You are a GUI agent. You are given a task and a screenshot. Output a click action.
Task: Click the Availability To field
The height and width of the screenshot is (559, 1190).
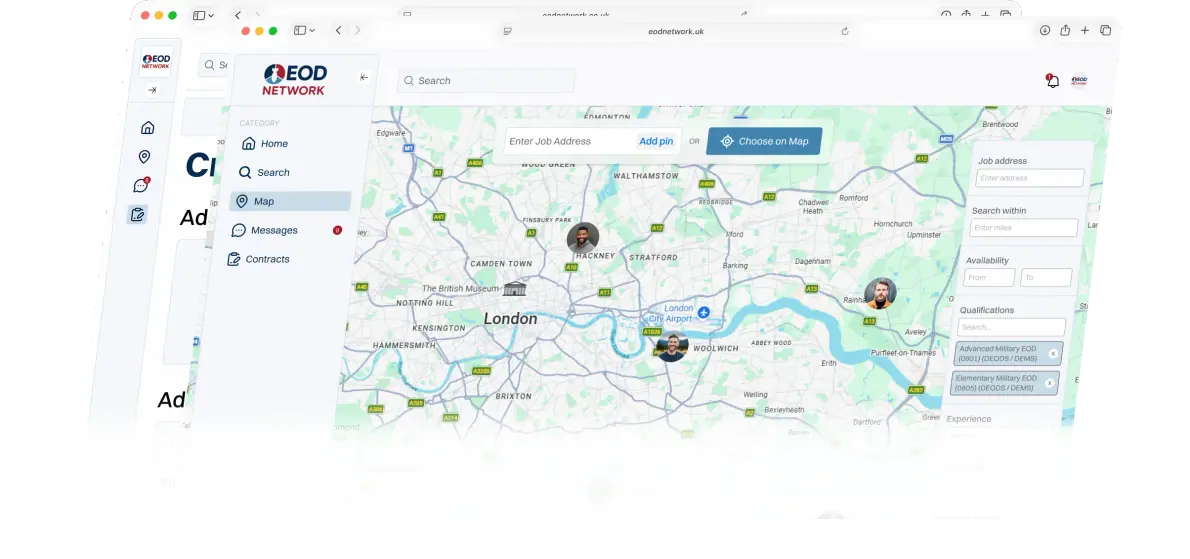coord(1046,278)
